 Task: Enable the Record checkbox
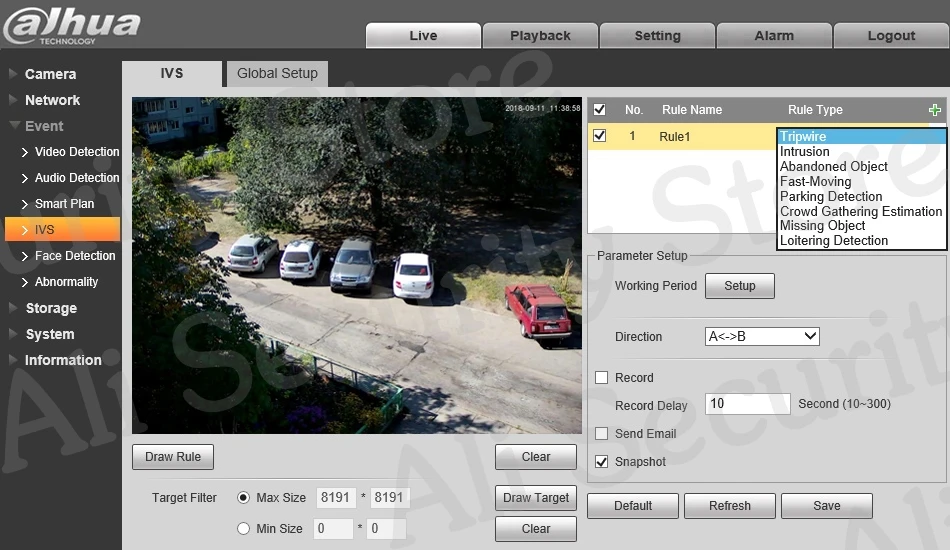click(x=601, y=377)
